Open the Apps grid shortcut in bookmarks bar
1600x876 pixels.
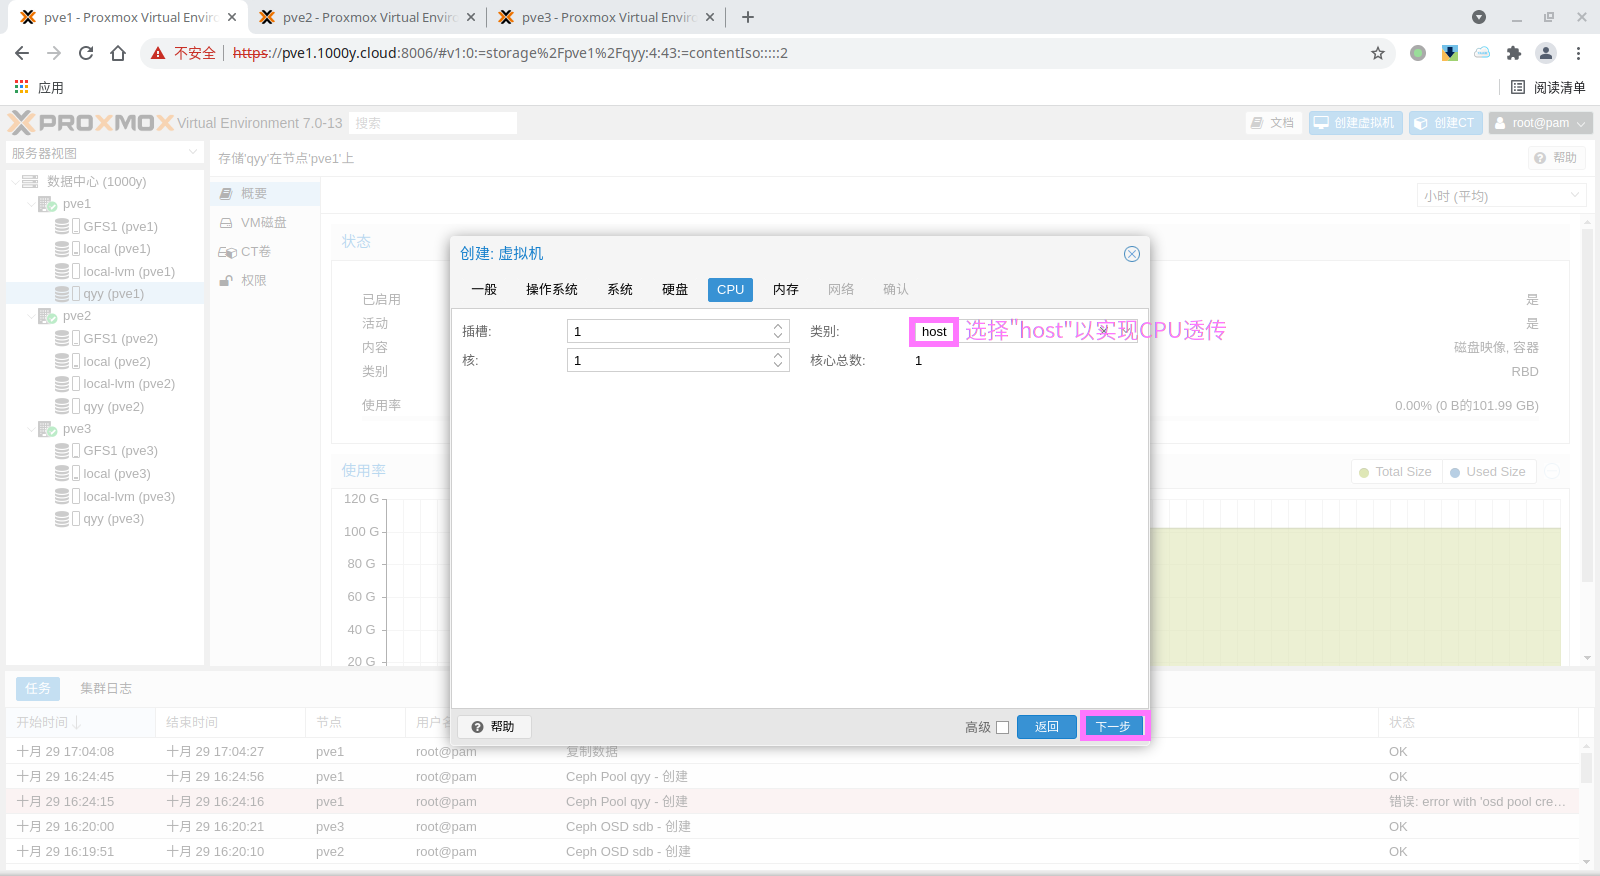(x=22, y=87)
